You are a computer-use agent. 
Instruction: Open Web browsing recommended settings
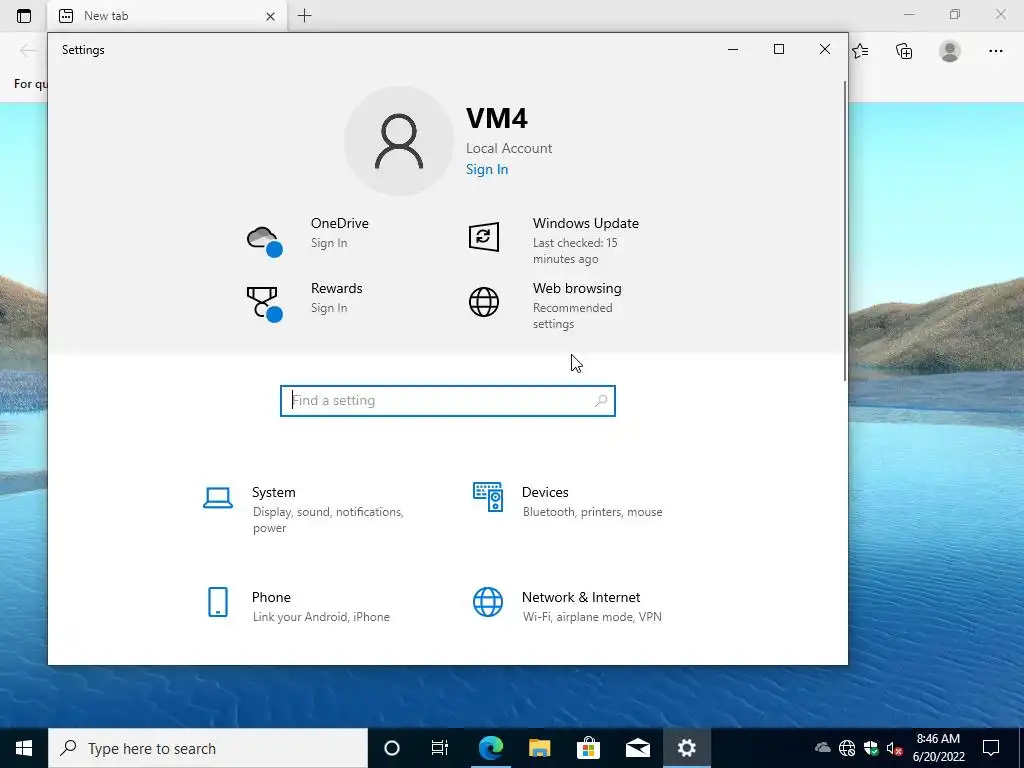coord(573,315)
